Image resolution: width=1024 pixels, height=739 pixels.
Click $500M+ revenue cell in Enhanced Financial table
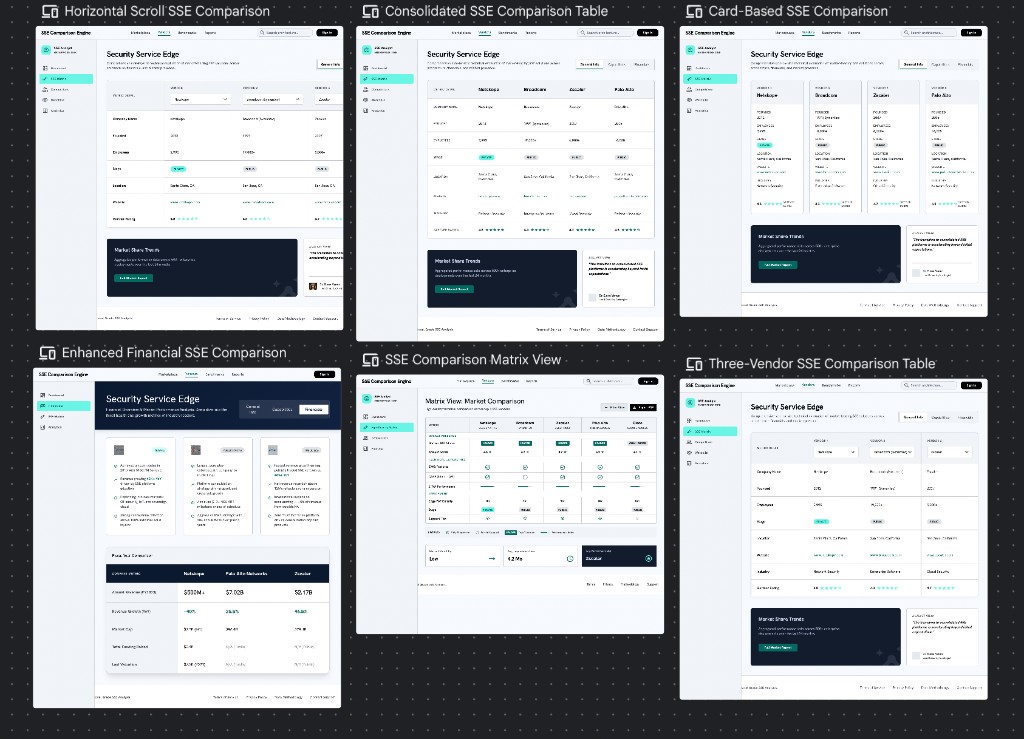194,593
